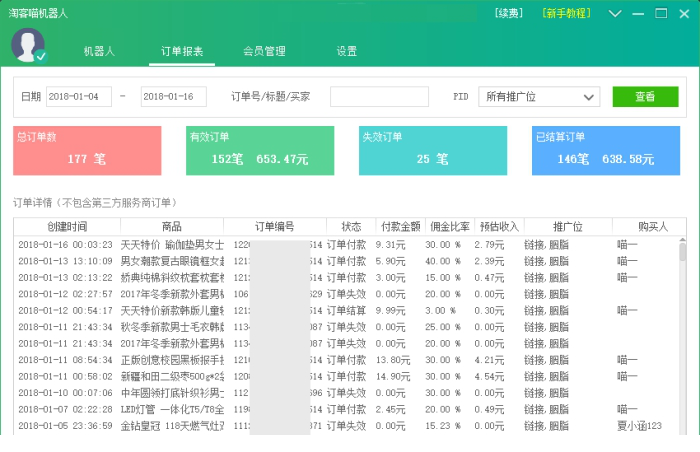700x452 pixels.
Task: Click the 2.79元 estimated income cell
Action: pyautogui.click(x=489, y=245)
